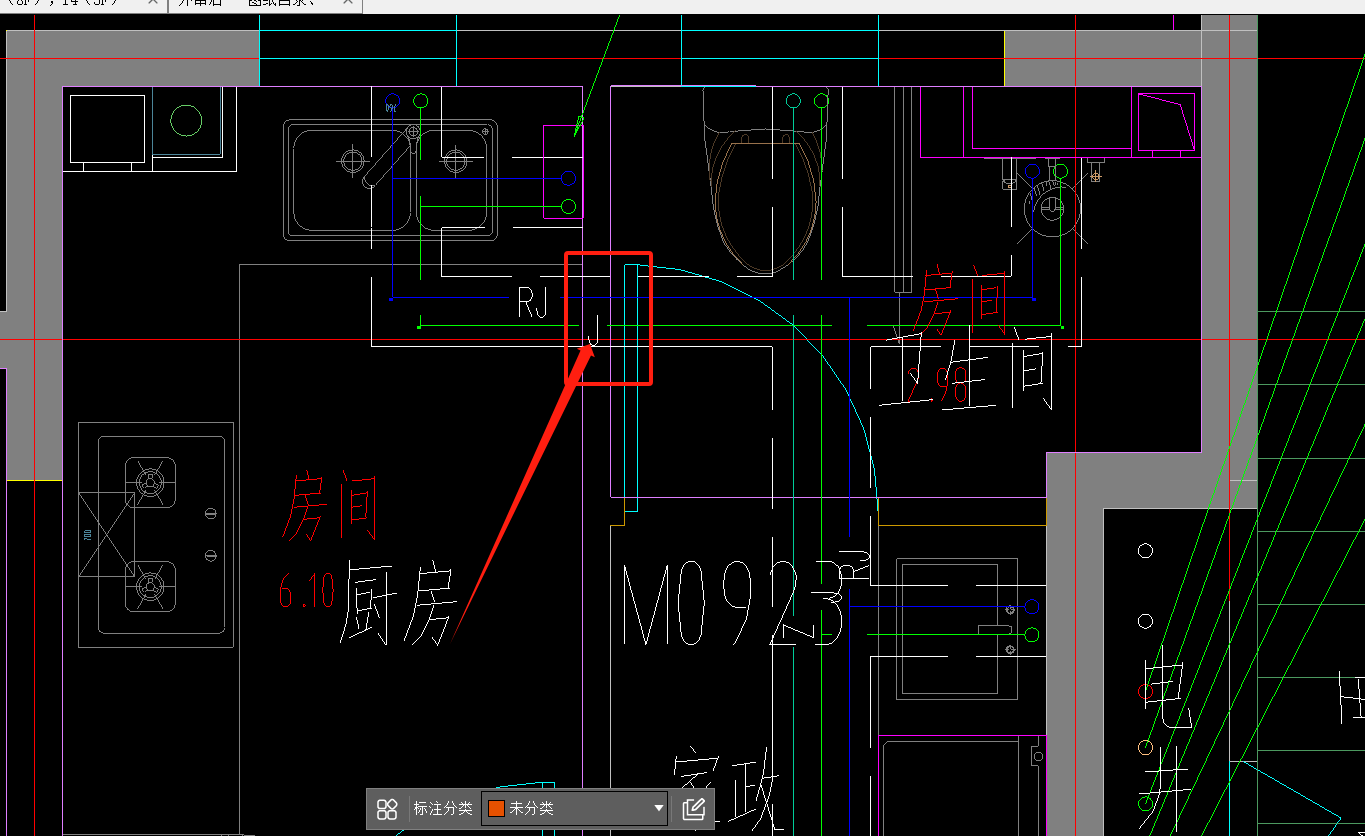Click the 标注分类 label
Viewport: 1365px width, 836px height.
pyautogui.click(x=442, y=809)
